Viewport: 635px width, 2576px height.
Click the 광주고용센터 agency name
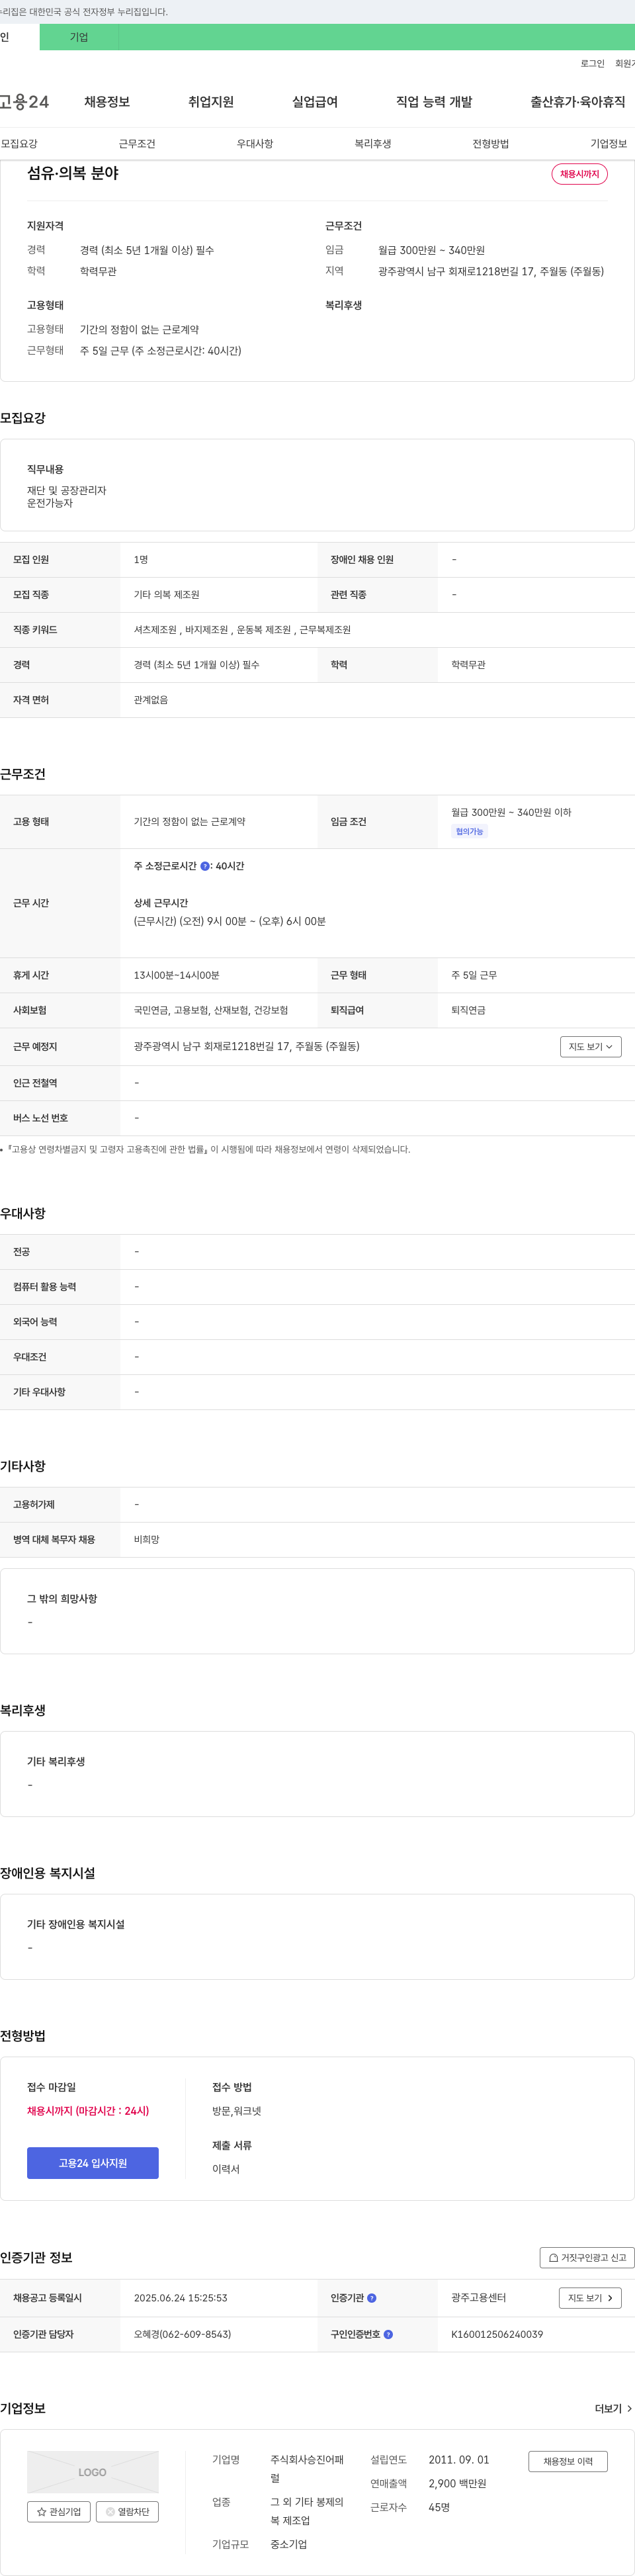coord(479,2298)
